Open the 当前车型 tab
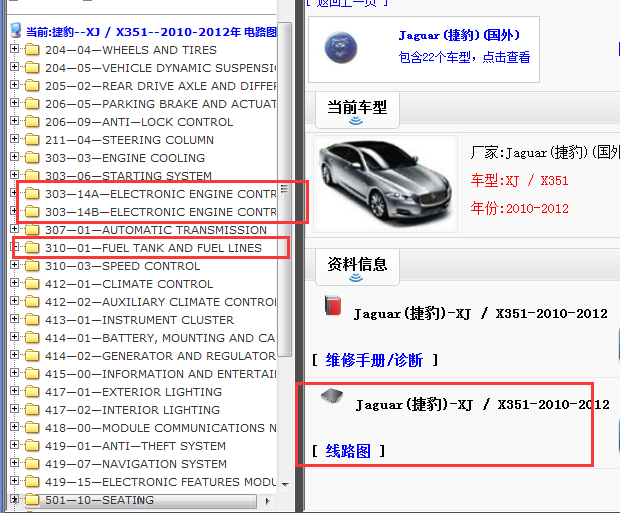The width and height of the screenshot is (620, 513). (x=357, y=110)
